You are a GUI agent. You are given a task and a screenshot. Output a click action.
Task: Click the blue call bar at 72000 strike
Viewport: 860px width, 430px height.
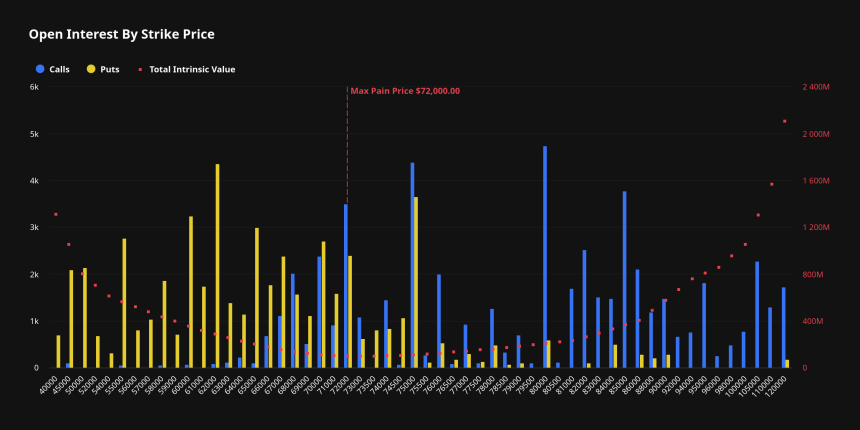pyautogui.click(x=346, y=286)
